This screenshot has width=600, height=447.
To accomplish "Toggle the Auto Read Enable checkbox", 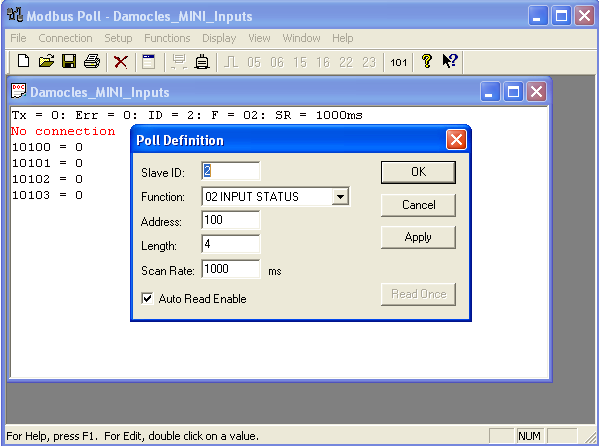I will [147, 299].
